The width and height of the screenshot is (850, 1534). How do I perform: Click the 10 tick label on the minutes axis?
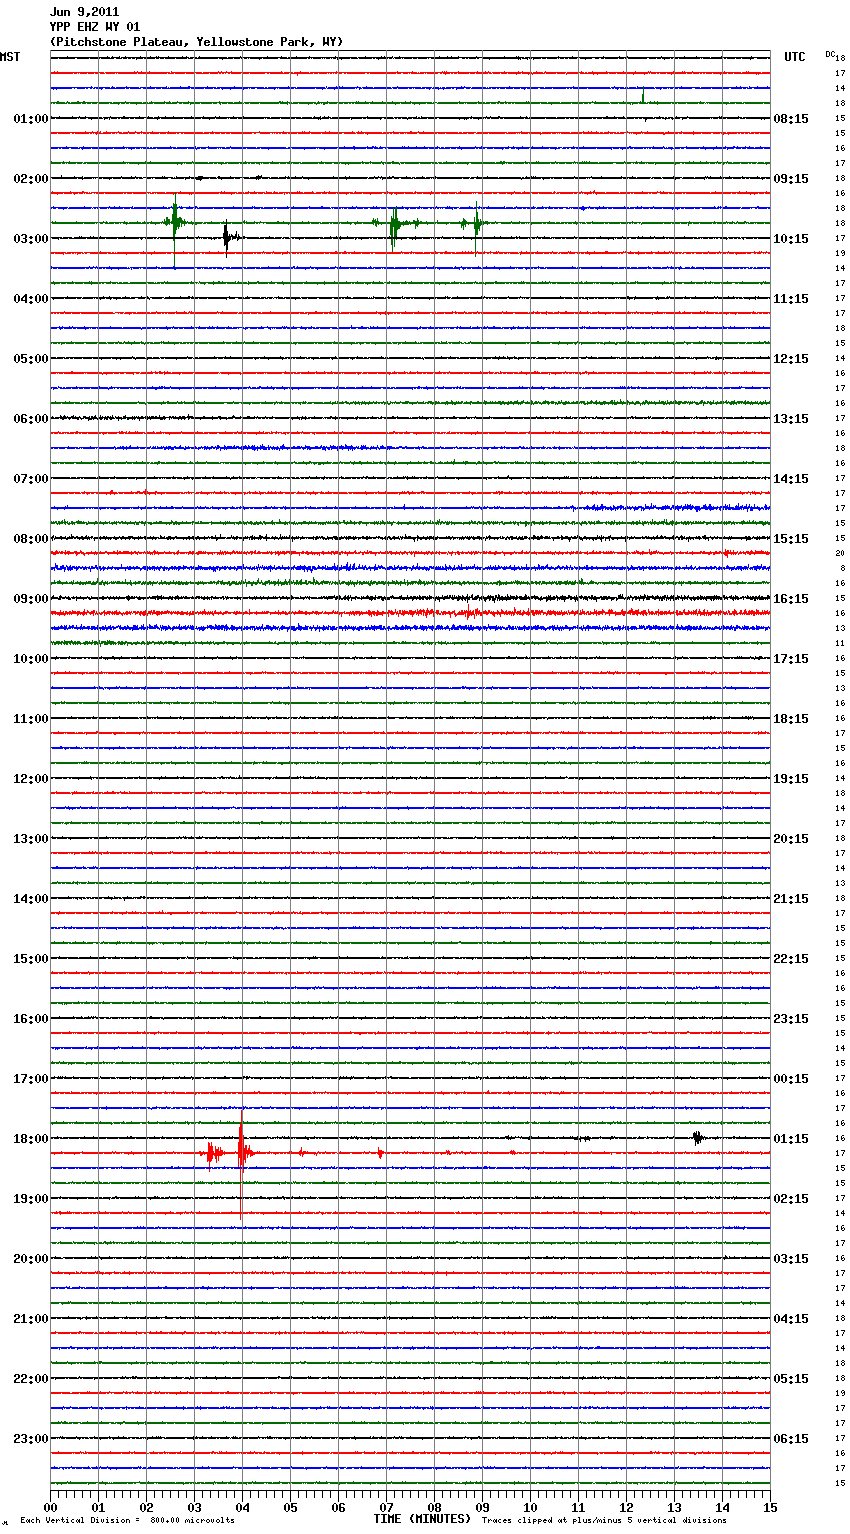tap(530, 1507)
